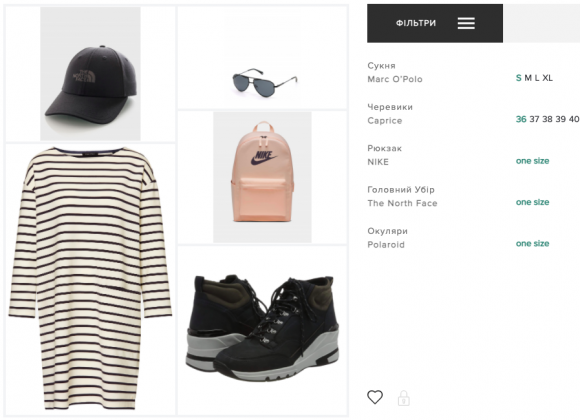Image resolution: width=580 pixels, height=420 pixels.
Task: Pick shoe size 38
Action: (547, 119)
